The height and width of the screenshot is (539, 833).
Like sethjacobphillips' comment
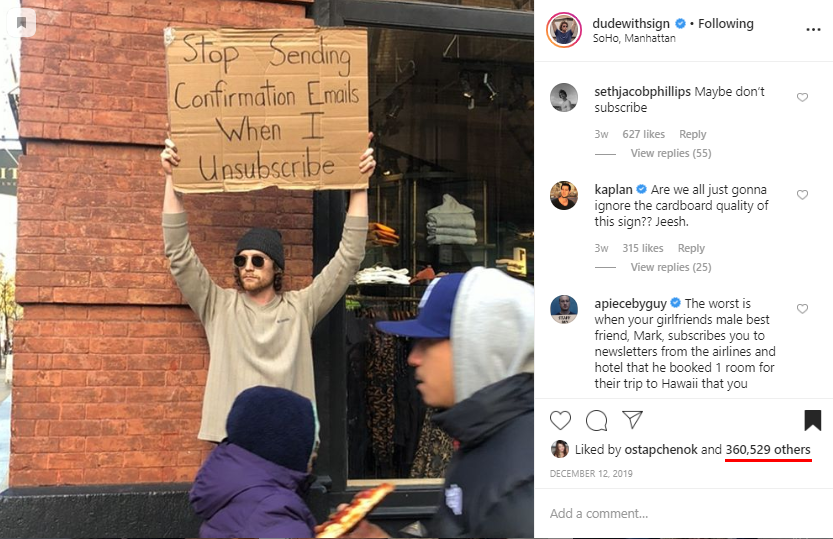[x=802, y=97]
